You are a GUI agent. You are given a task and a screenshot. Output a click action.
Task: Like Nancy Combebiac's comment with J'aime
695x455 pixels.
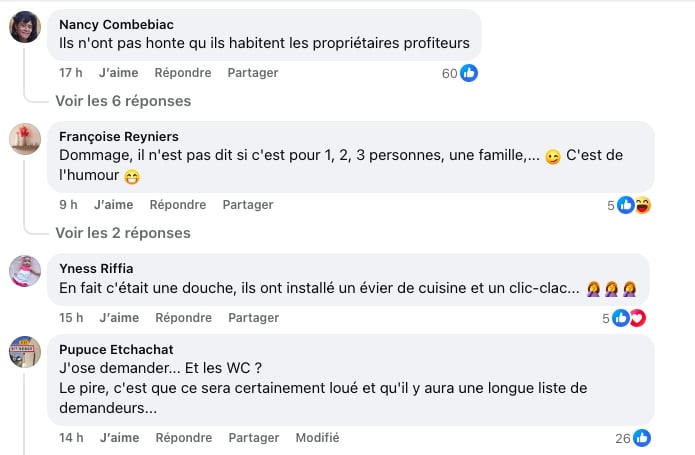tap(119, 73)
